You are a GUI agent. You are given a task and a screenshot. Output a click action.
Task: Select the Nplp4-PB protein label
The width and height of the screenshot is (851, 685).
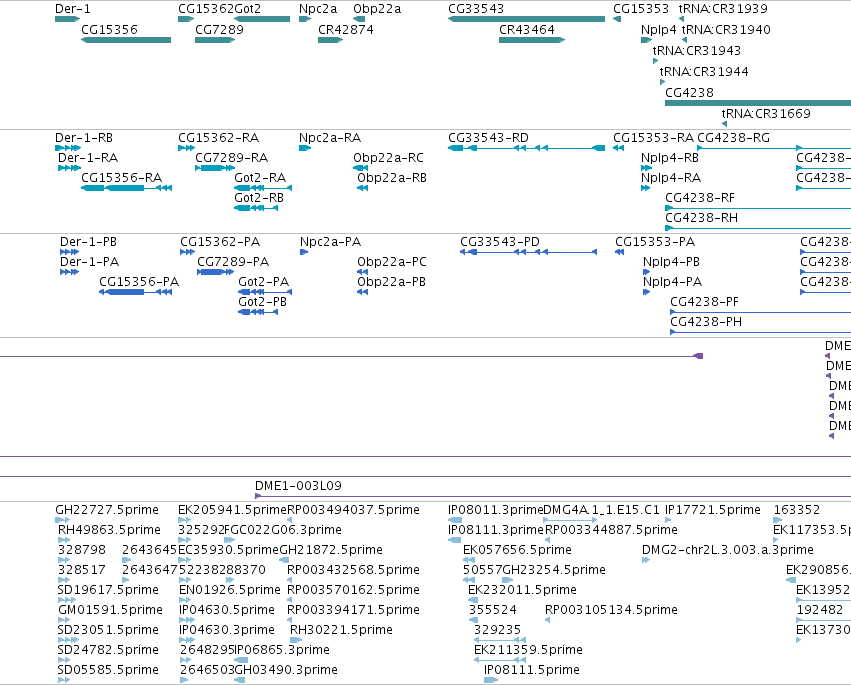(671, 262)
